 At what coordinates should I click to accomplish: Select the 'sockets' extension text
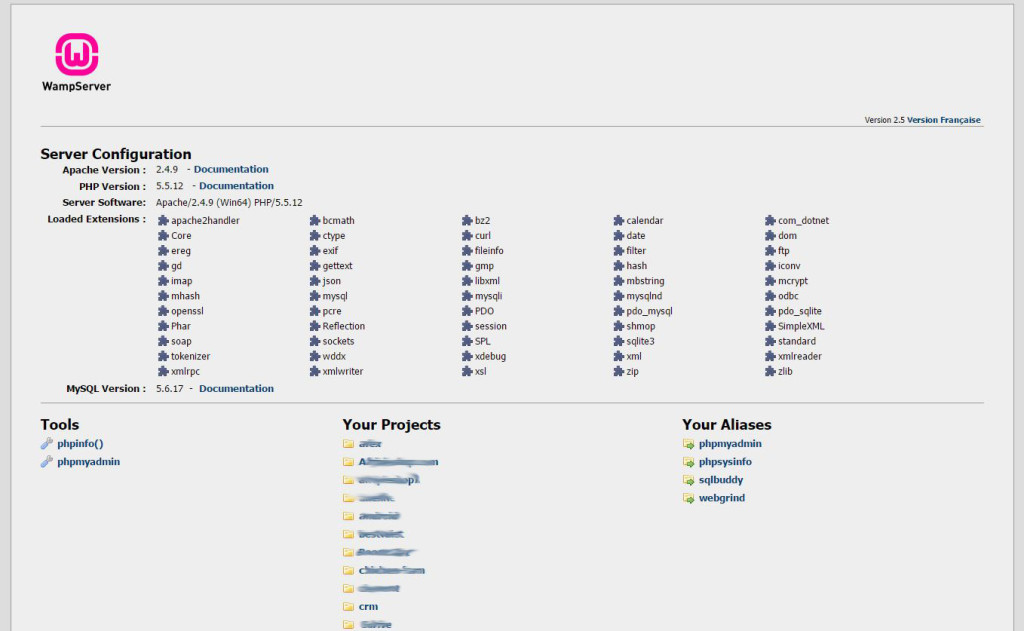click(x=338, y=341)
